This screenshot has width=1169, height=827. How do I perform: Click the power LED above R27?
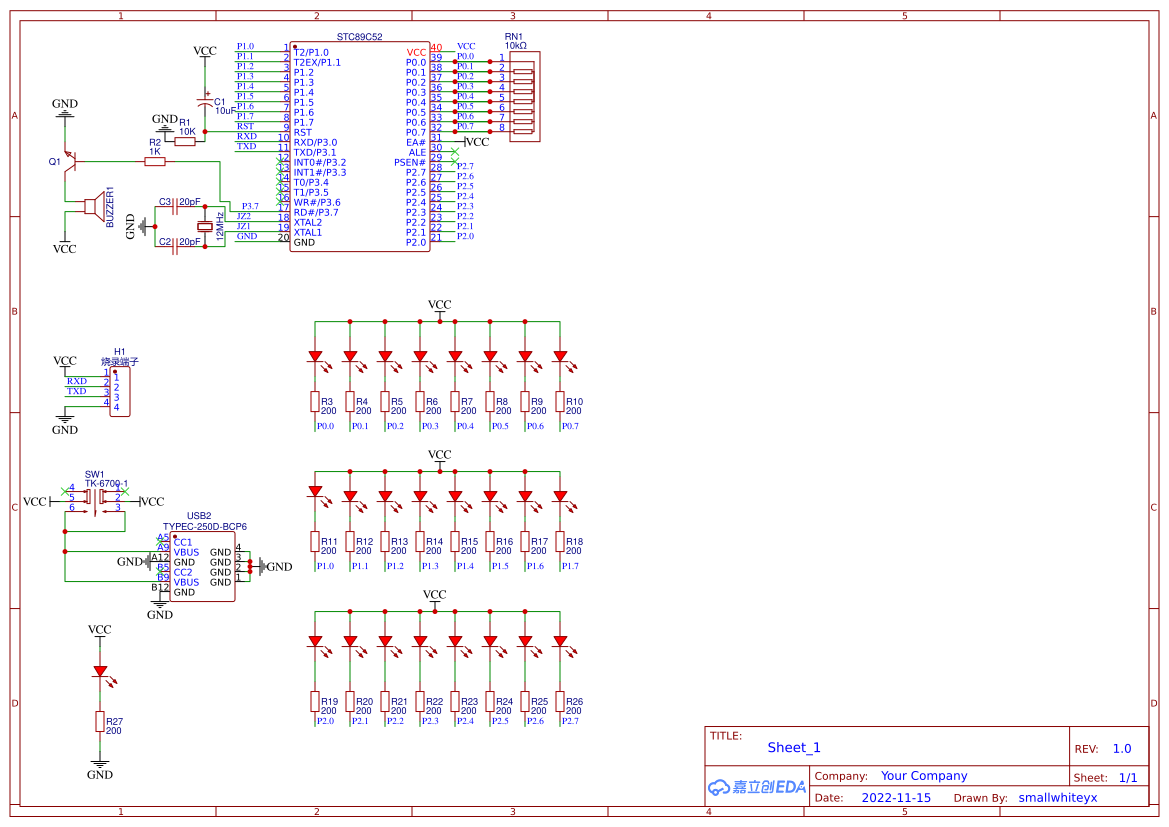[100, 671]
